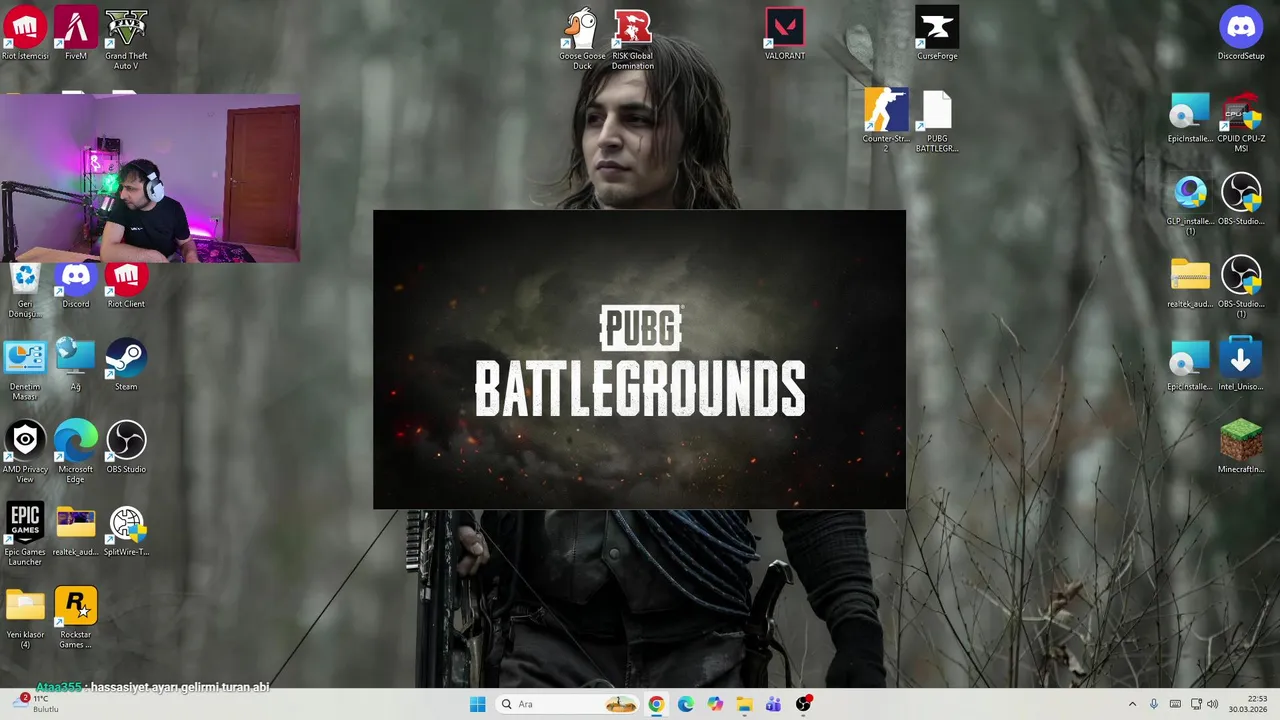Open the OBS Studio shortcut beside Microsoft Edge
The width and height of the screenshot is (1280, 720).
126,448
